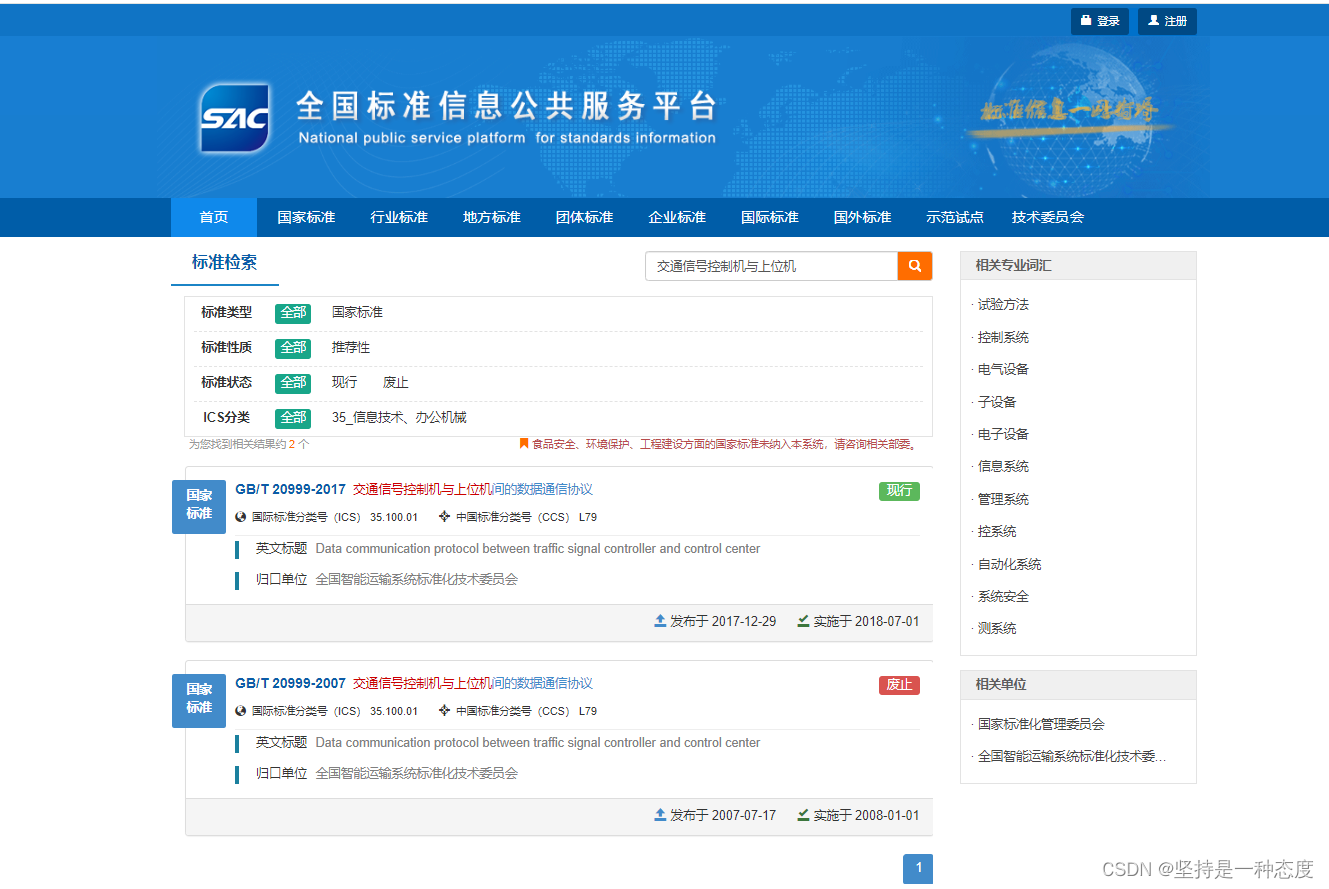Viewport: 1329px width, 889px height.
Task: Click the globe ICS icon in 20999-2007 entry
Action: coord(241,712)
